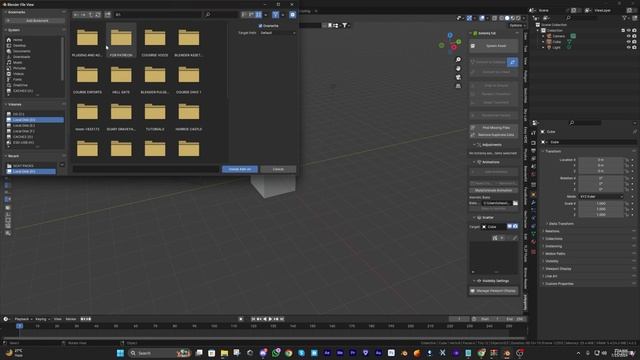Hide Cube in viewport via eye icon
The height and width of the screenshot is (360, 640).
coord(628,42)
